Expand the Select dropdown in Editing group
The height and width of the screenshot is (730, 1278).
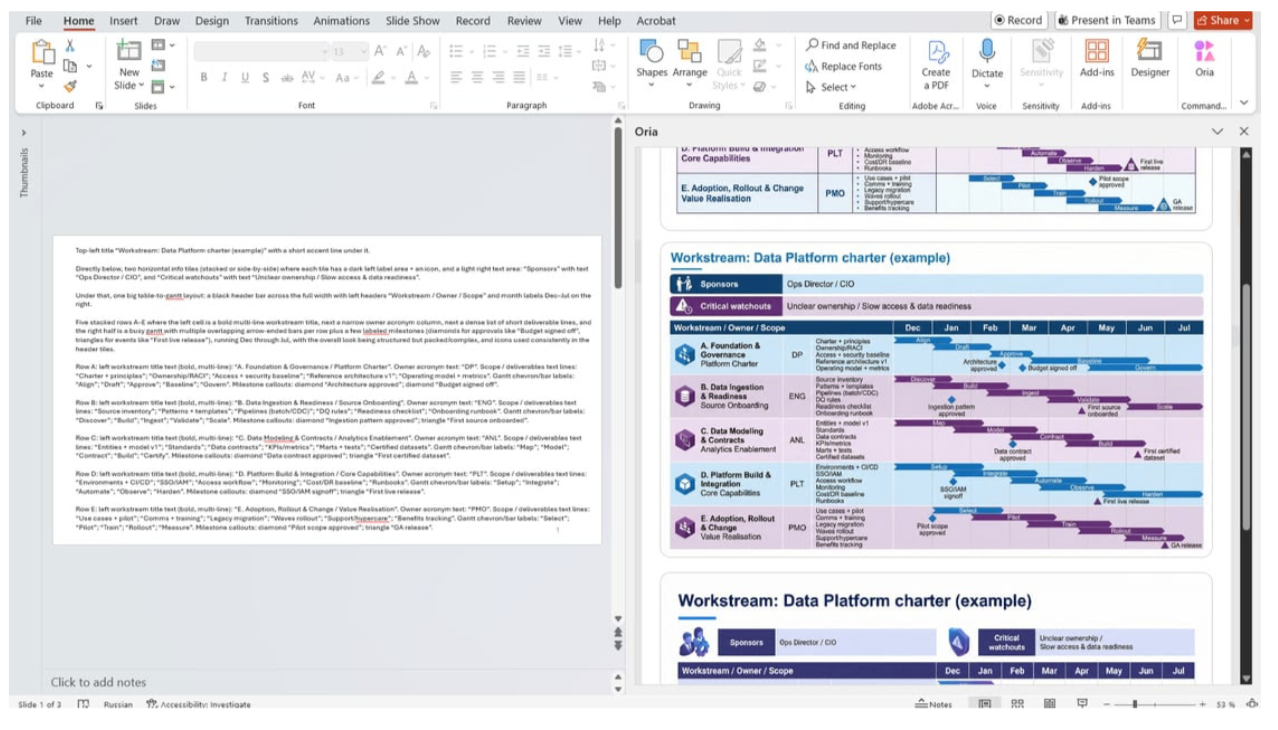pyautogui.click(x=831, y=87)
